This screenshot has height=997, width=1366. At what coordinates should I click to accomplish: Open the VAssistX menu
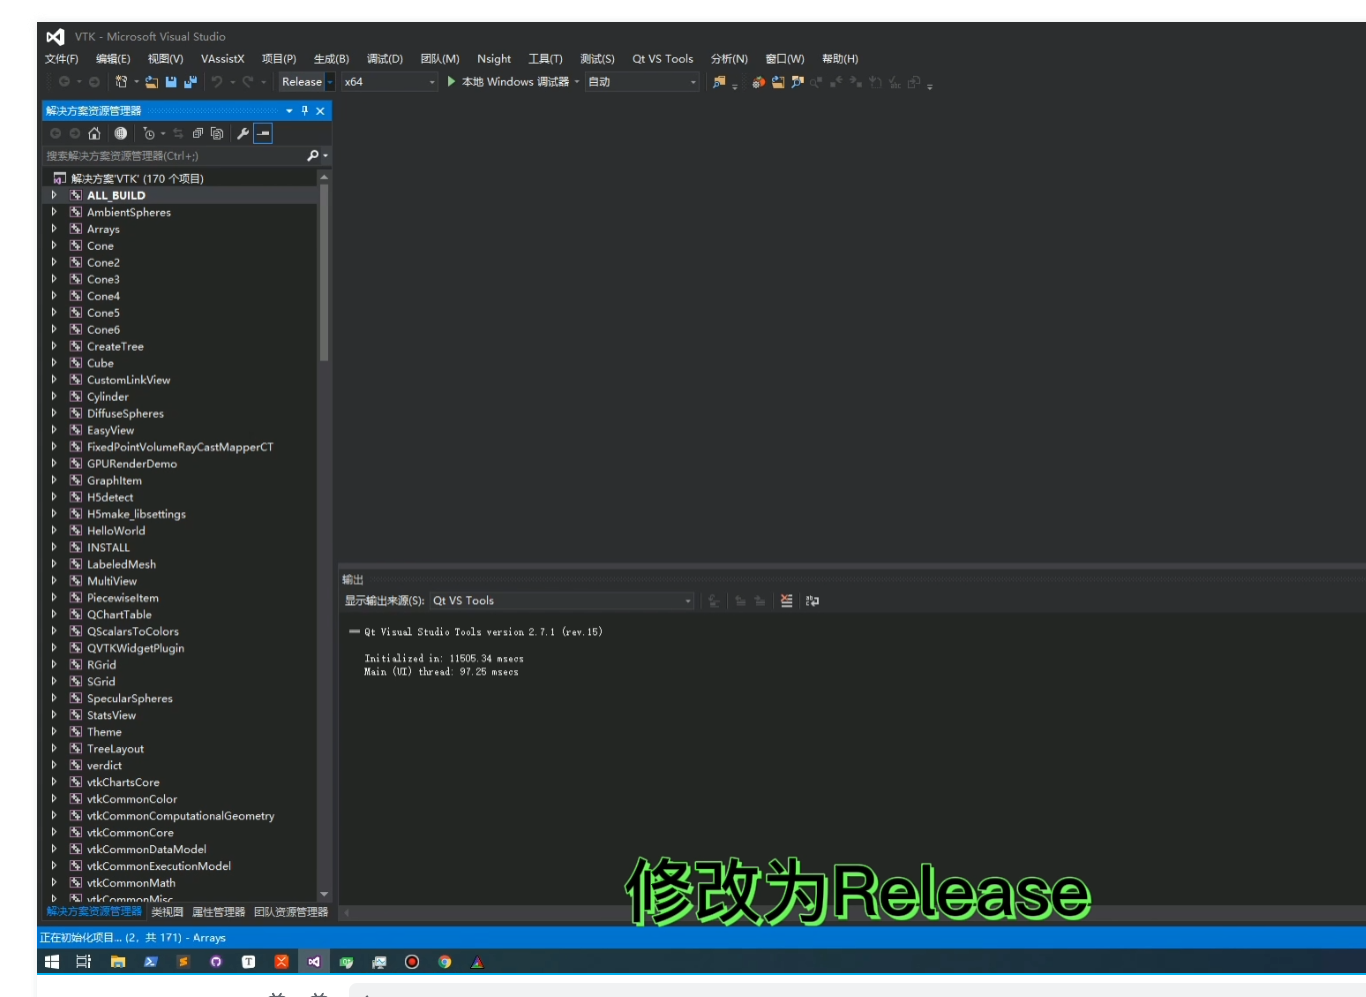click(x=222, y=59)
